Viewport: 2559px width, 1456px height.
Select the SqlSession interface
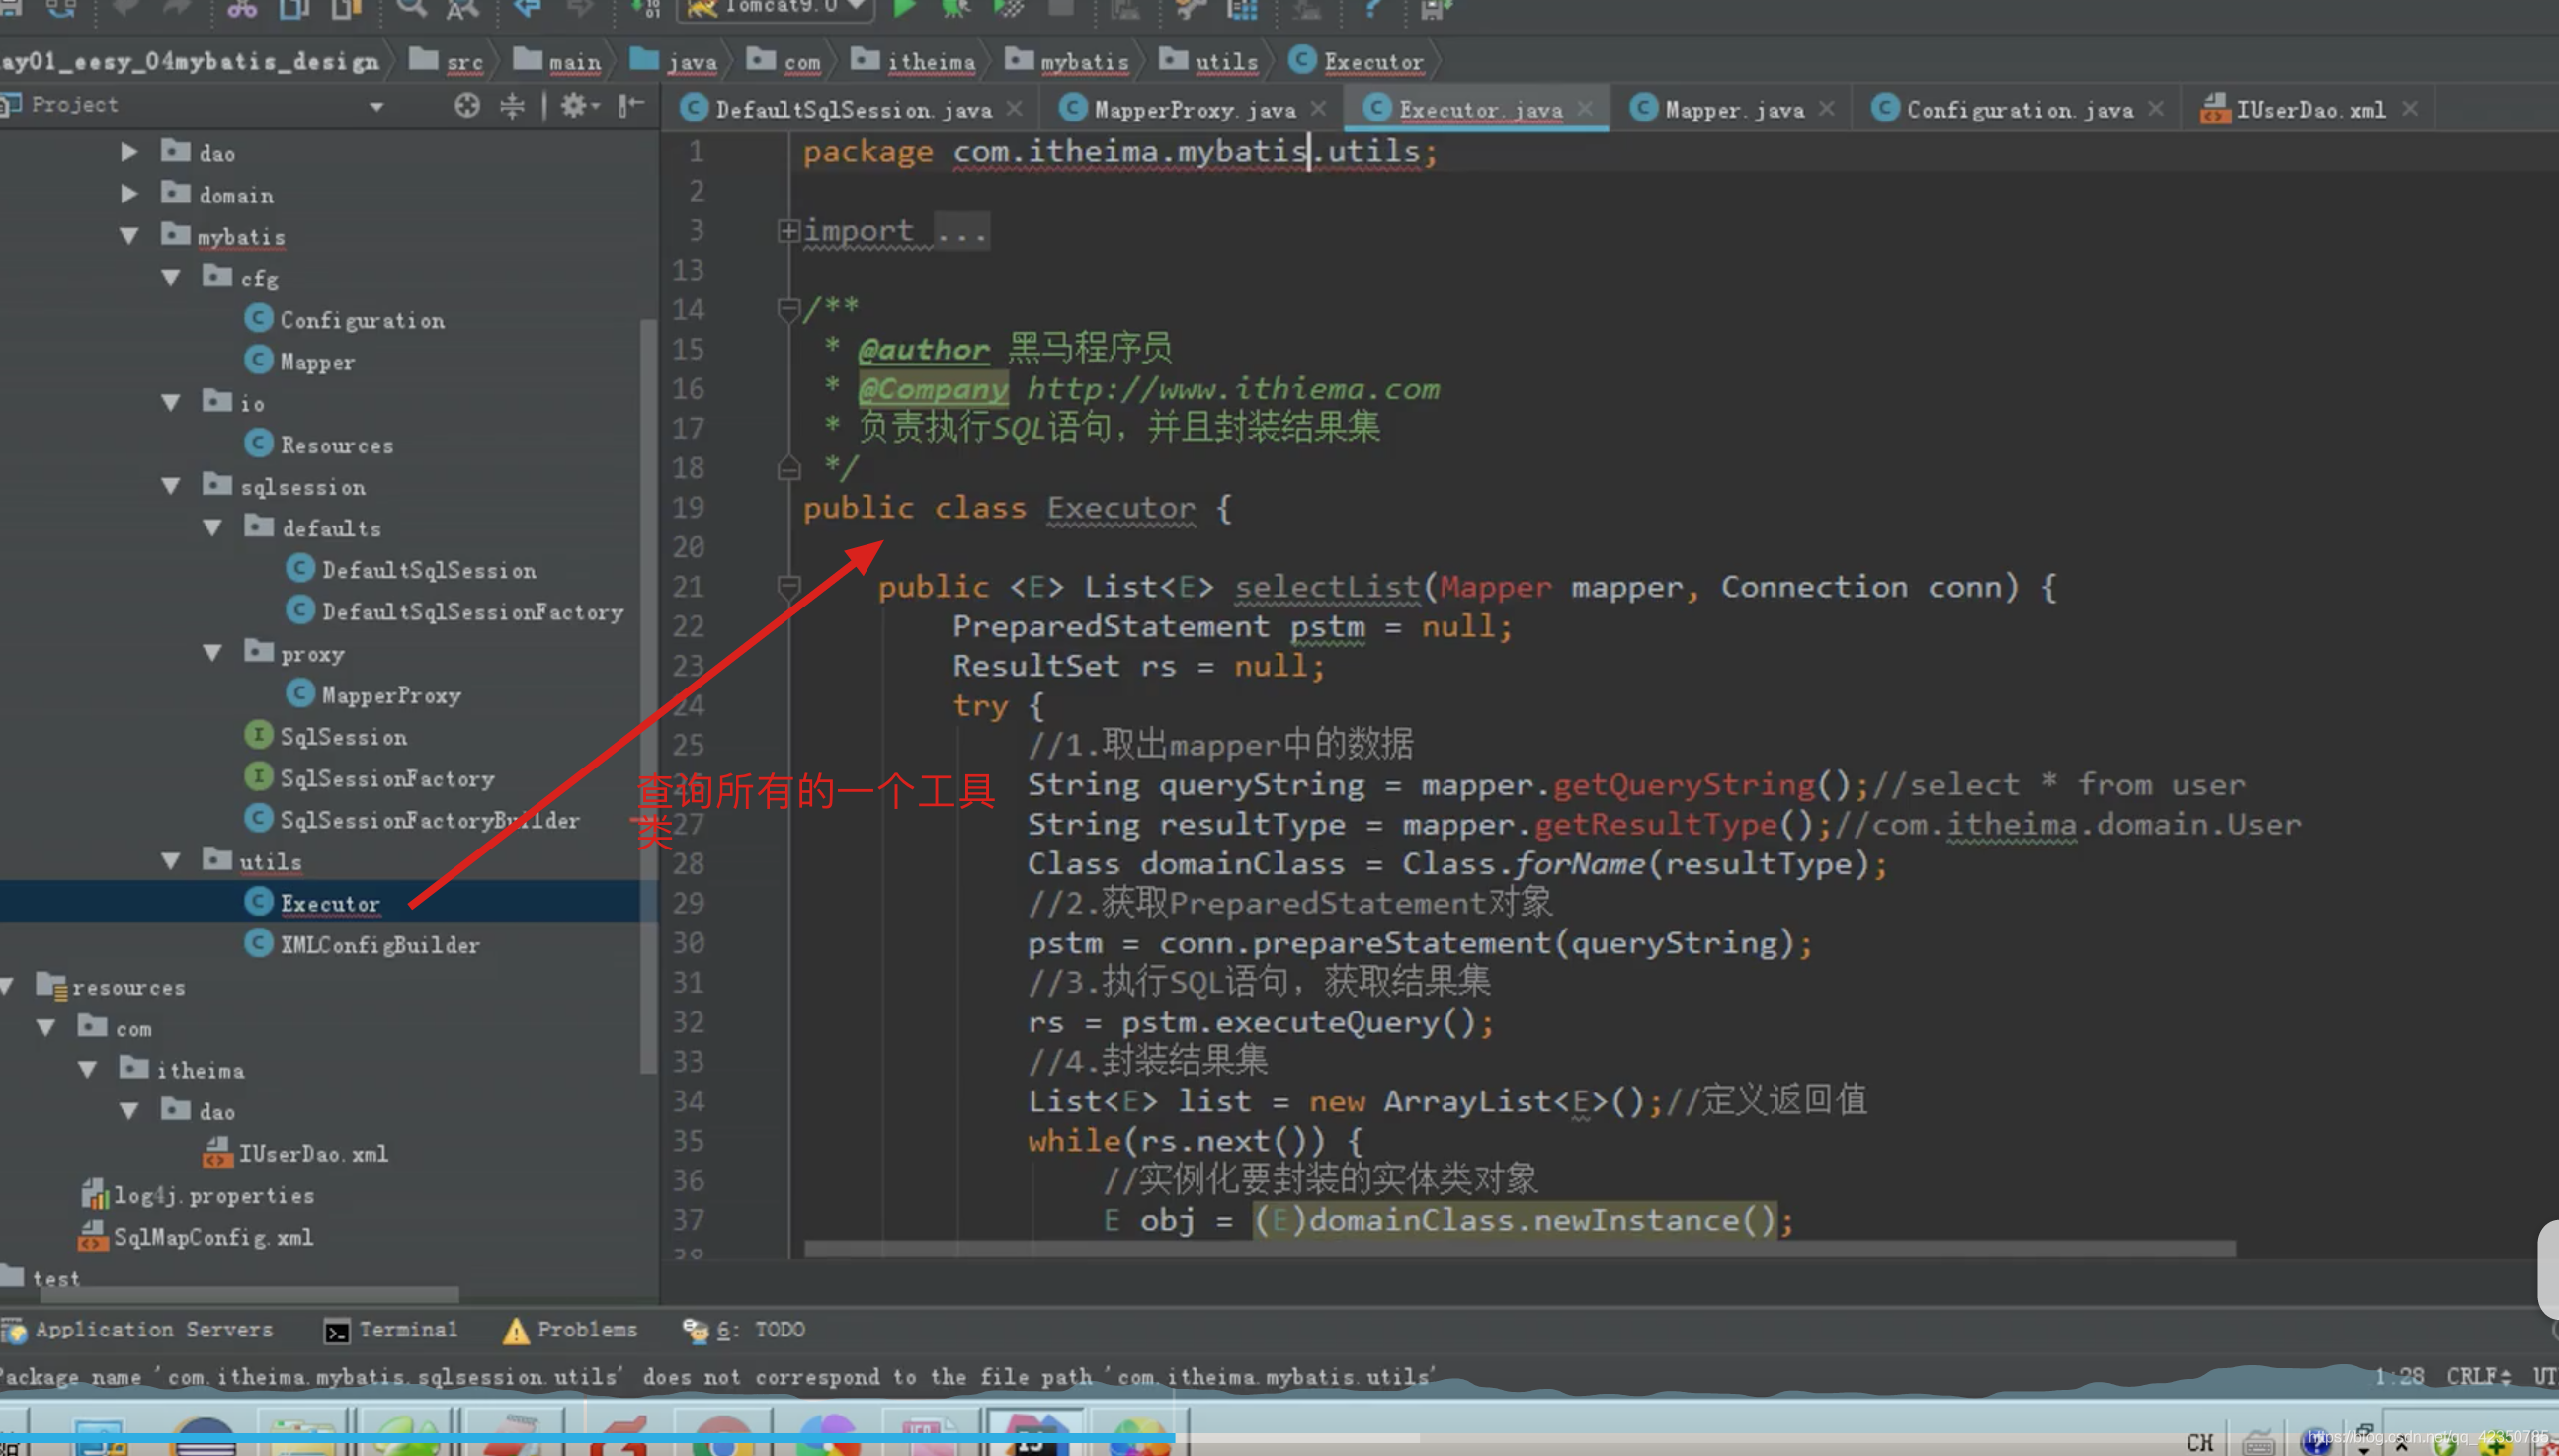click(326, 737)
